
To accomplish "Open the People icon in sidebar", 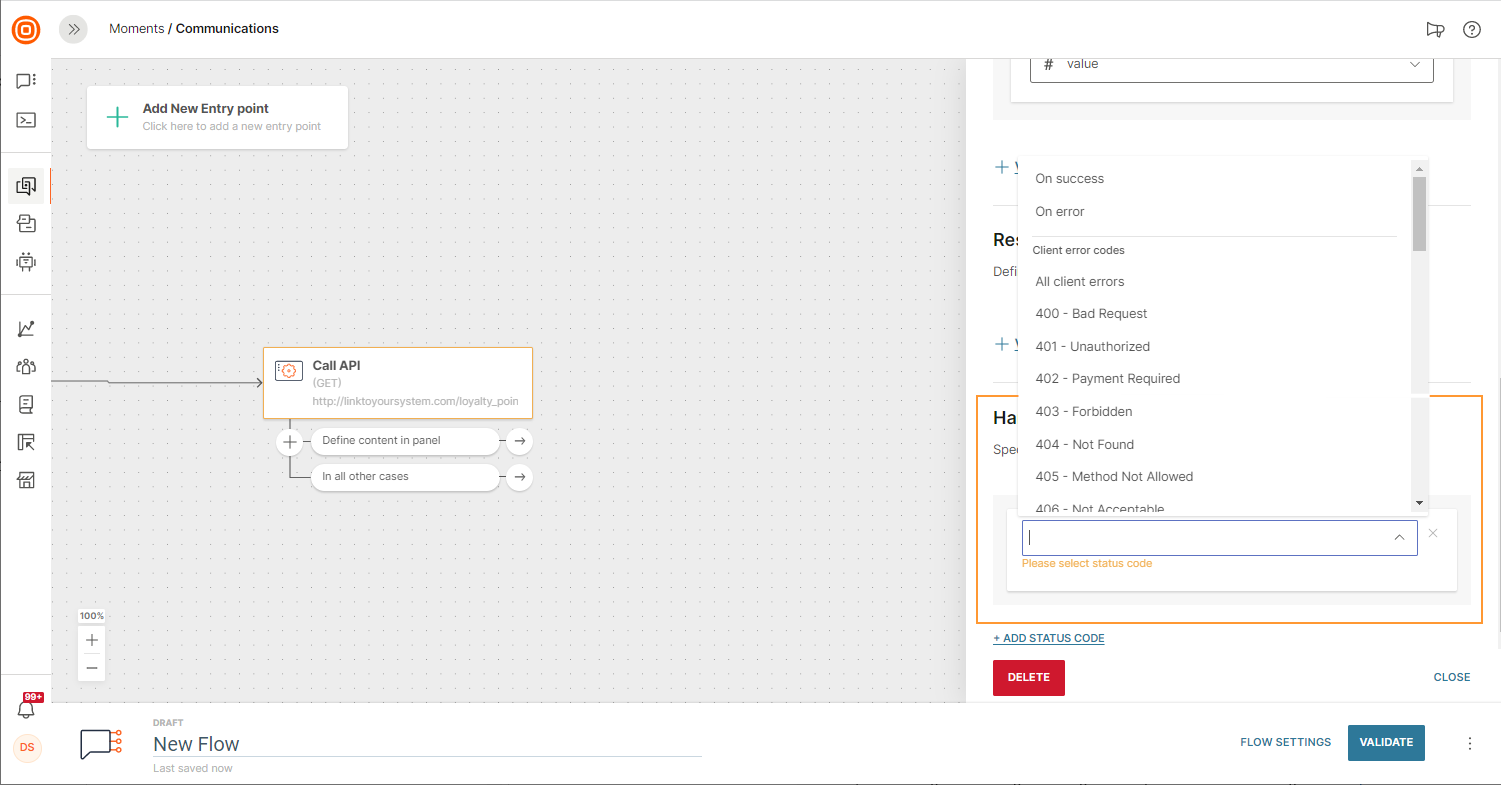I will click(27, 366).
